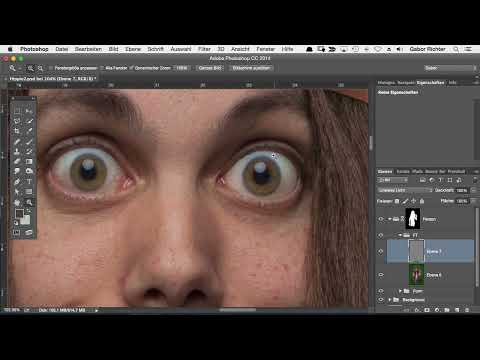The width and height of the screenshot is (480, 360).
Task: Lock layer position icon
Action: tap(414, 201)
